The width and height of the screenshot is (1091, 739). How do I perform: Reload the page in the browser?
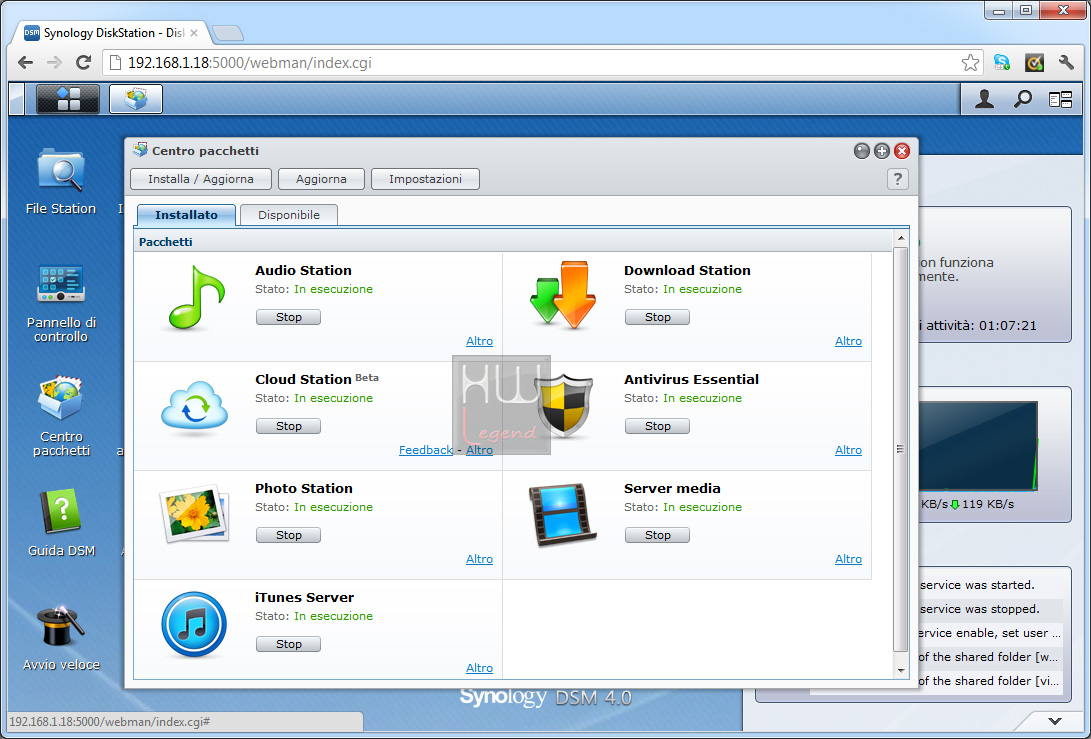tap(83, 63)
